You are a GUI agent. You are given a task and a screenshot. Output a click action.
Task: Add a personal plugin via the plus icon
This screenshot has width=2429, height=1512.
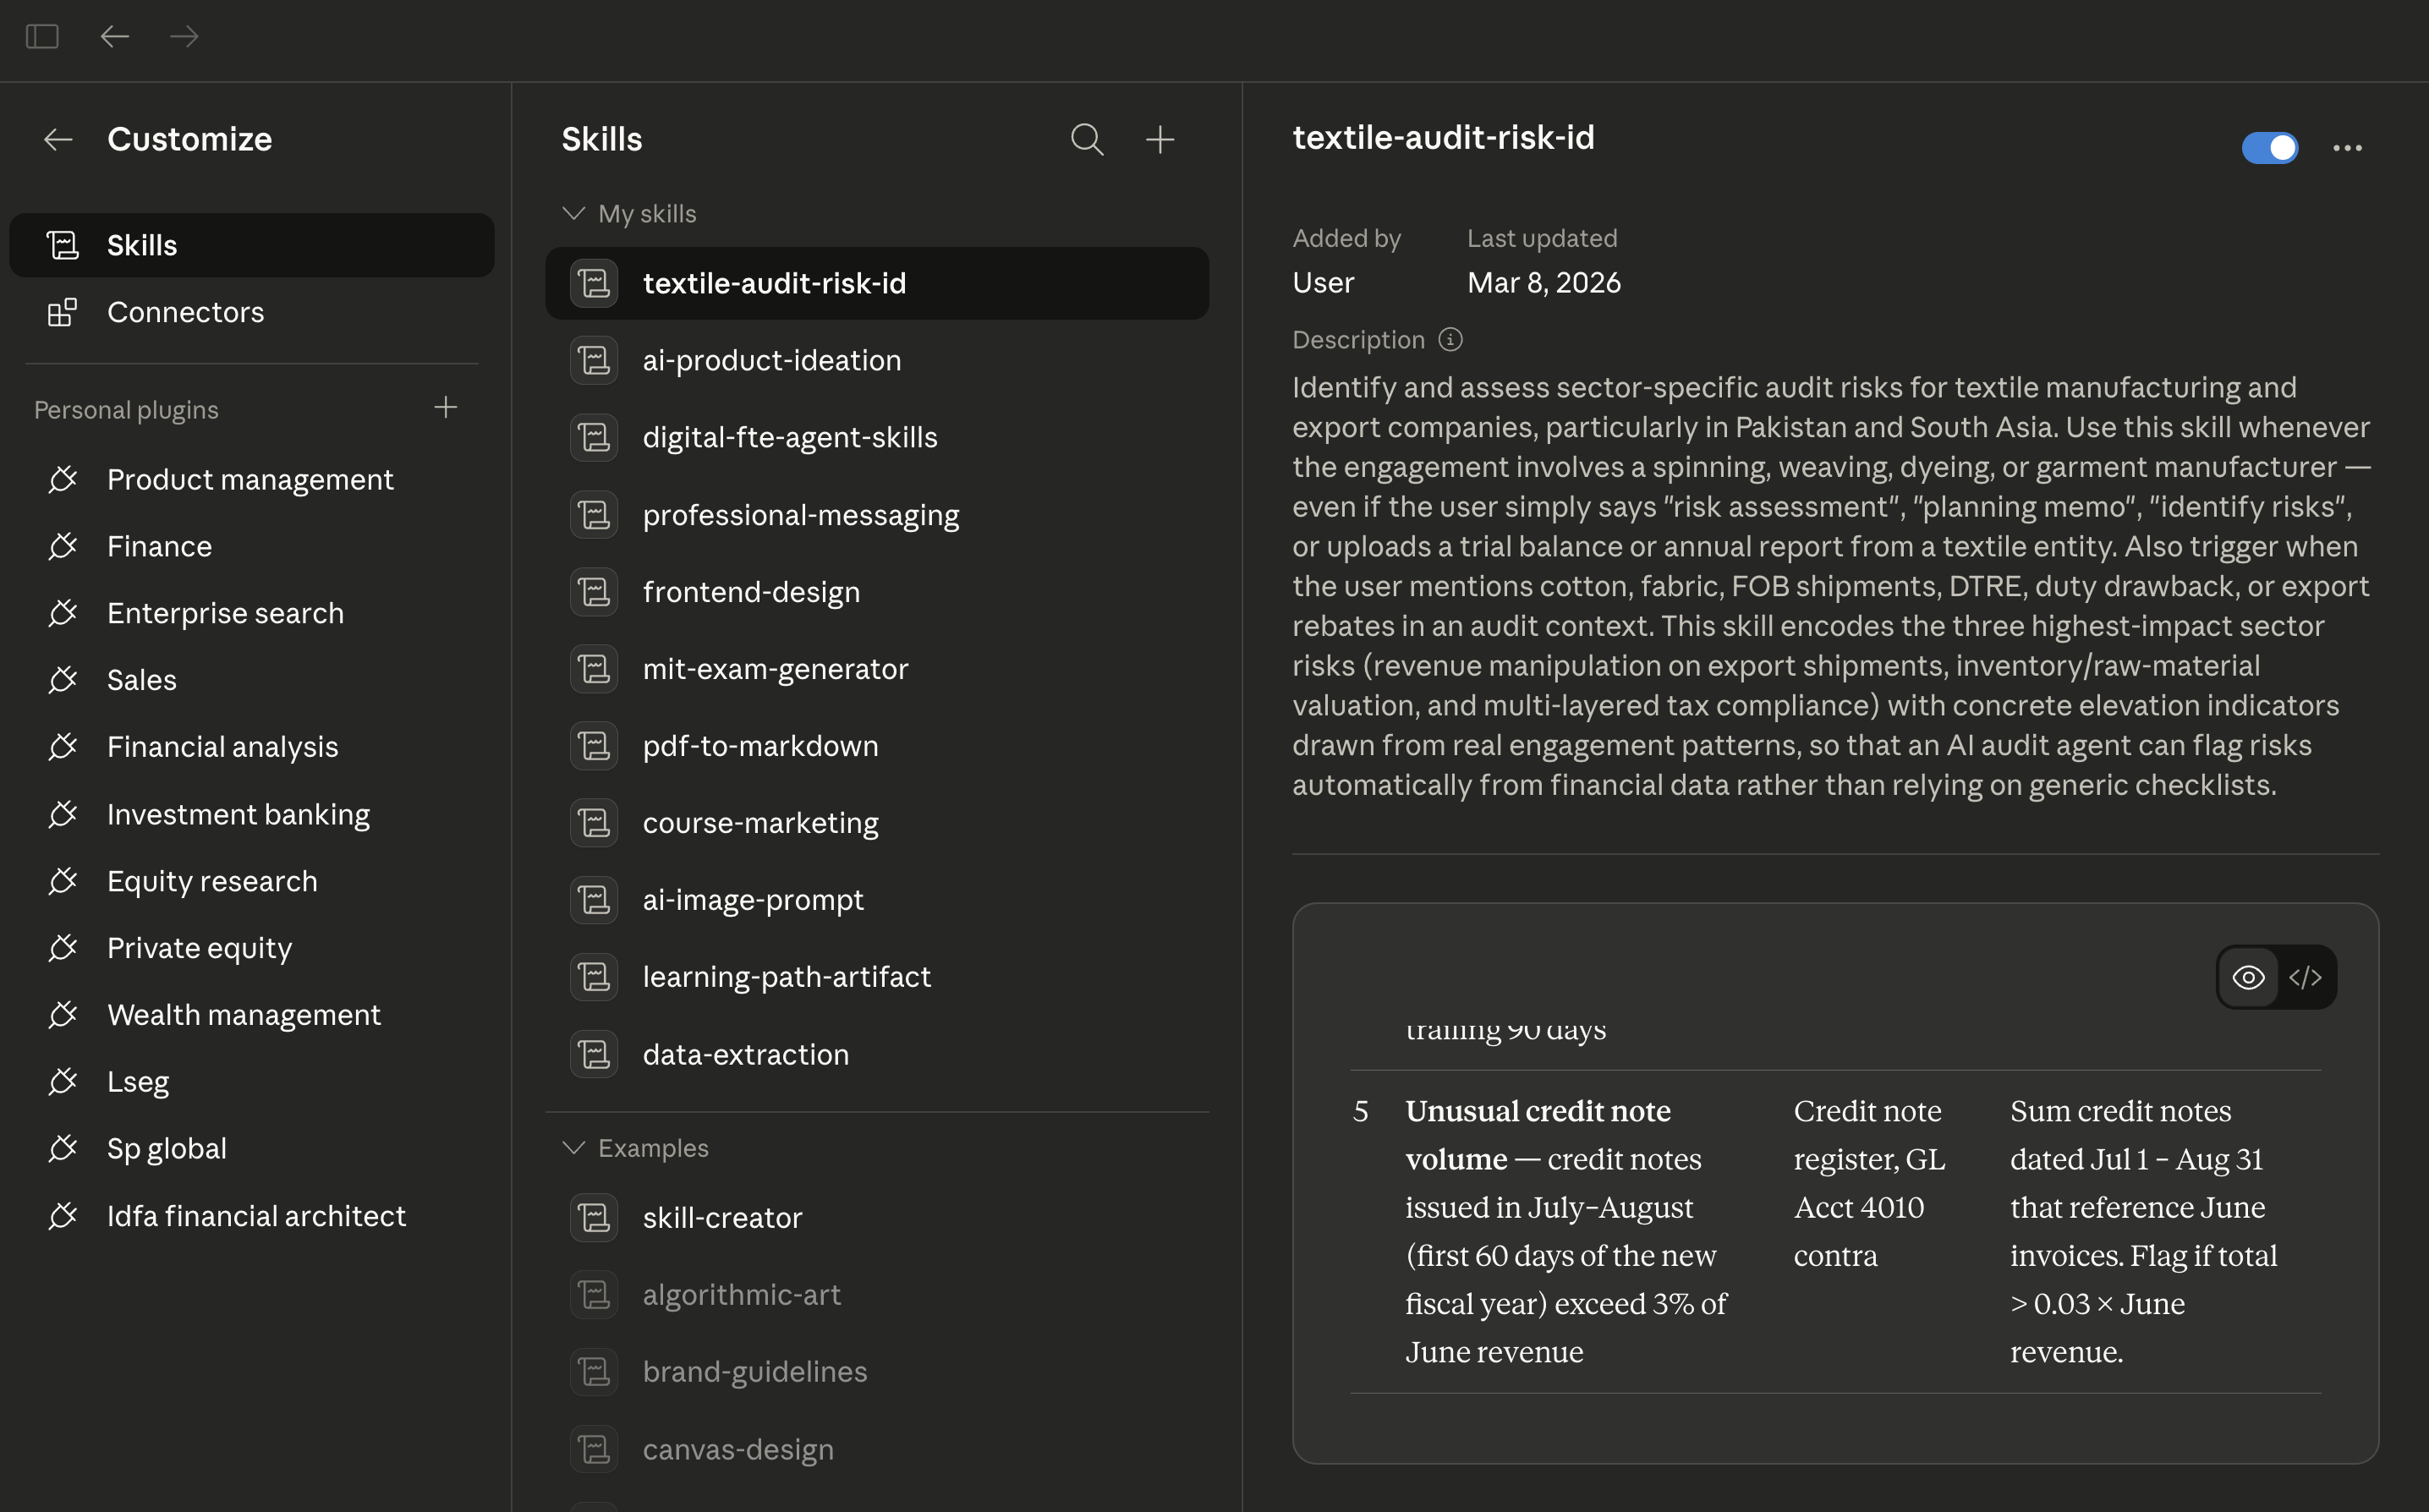pyautogui.click(x=446, y=408)
